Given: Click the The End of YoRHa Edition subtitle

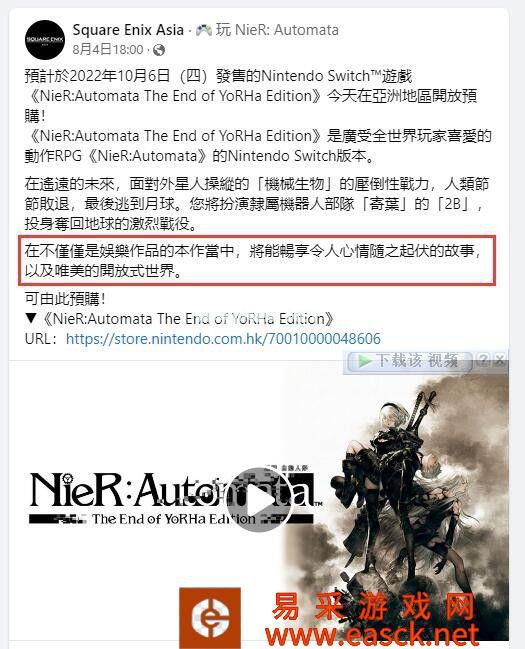Looking at the screenshot, I should (174, 519).
